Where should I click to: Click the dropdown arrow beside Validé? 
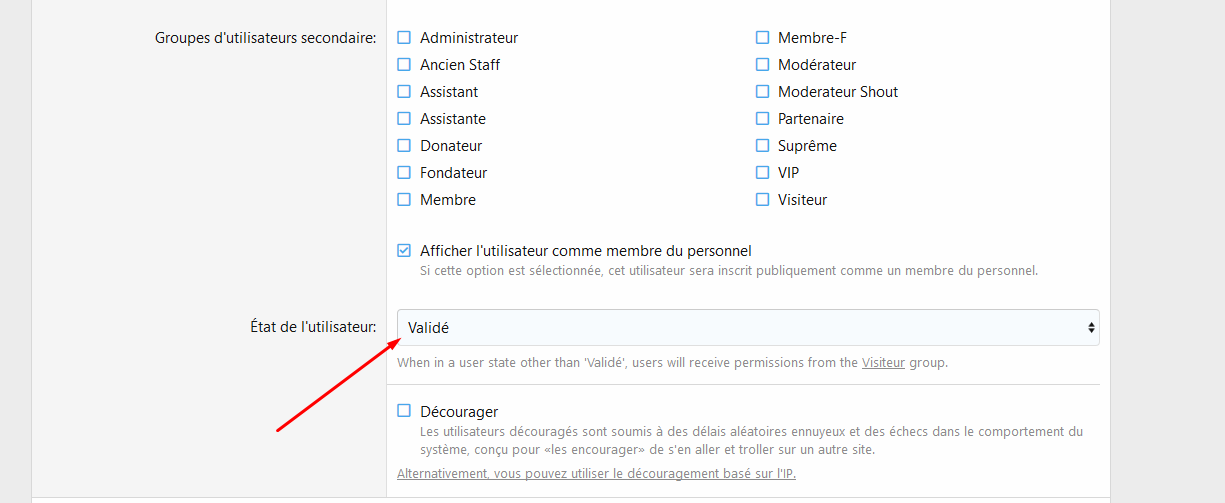[1090, 328]
